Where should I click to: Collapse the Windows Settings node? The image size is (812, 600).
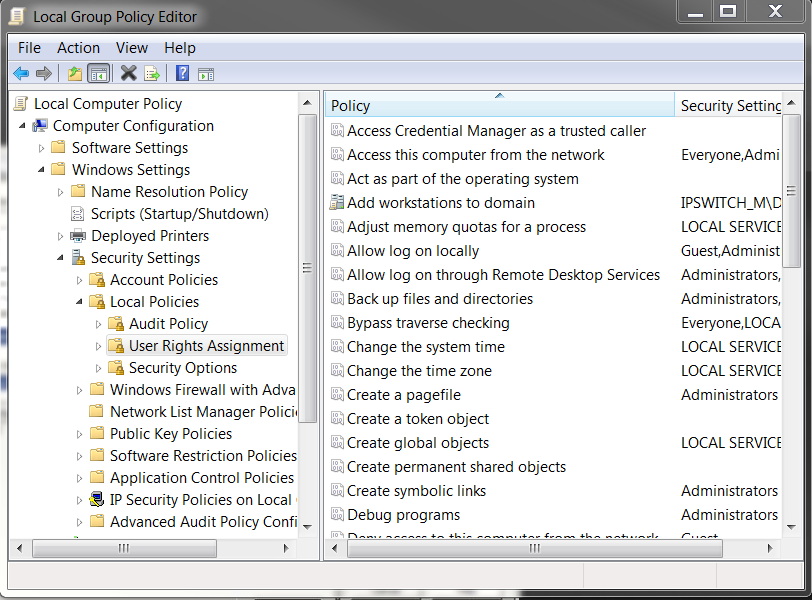(41, 170)
